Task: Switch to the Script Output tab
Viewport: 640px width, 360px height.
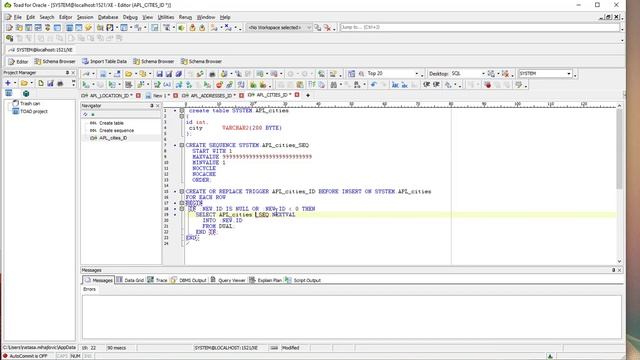Action: click(x=303, y=280)
